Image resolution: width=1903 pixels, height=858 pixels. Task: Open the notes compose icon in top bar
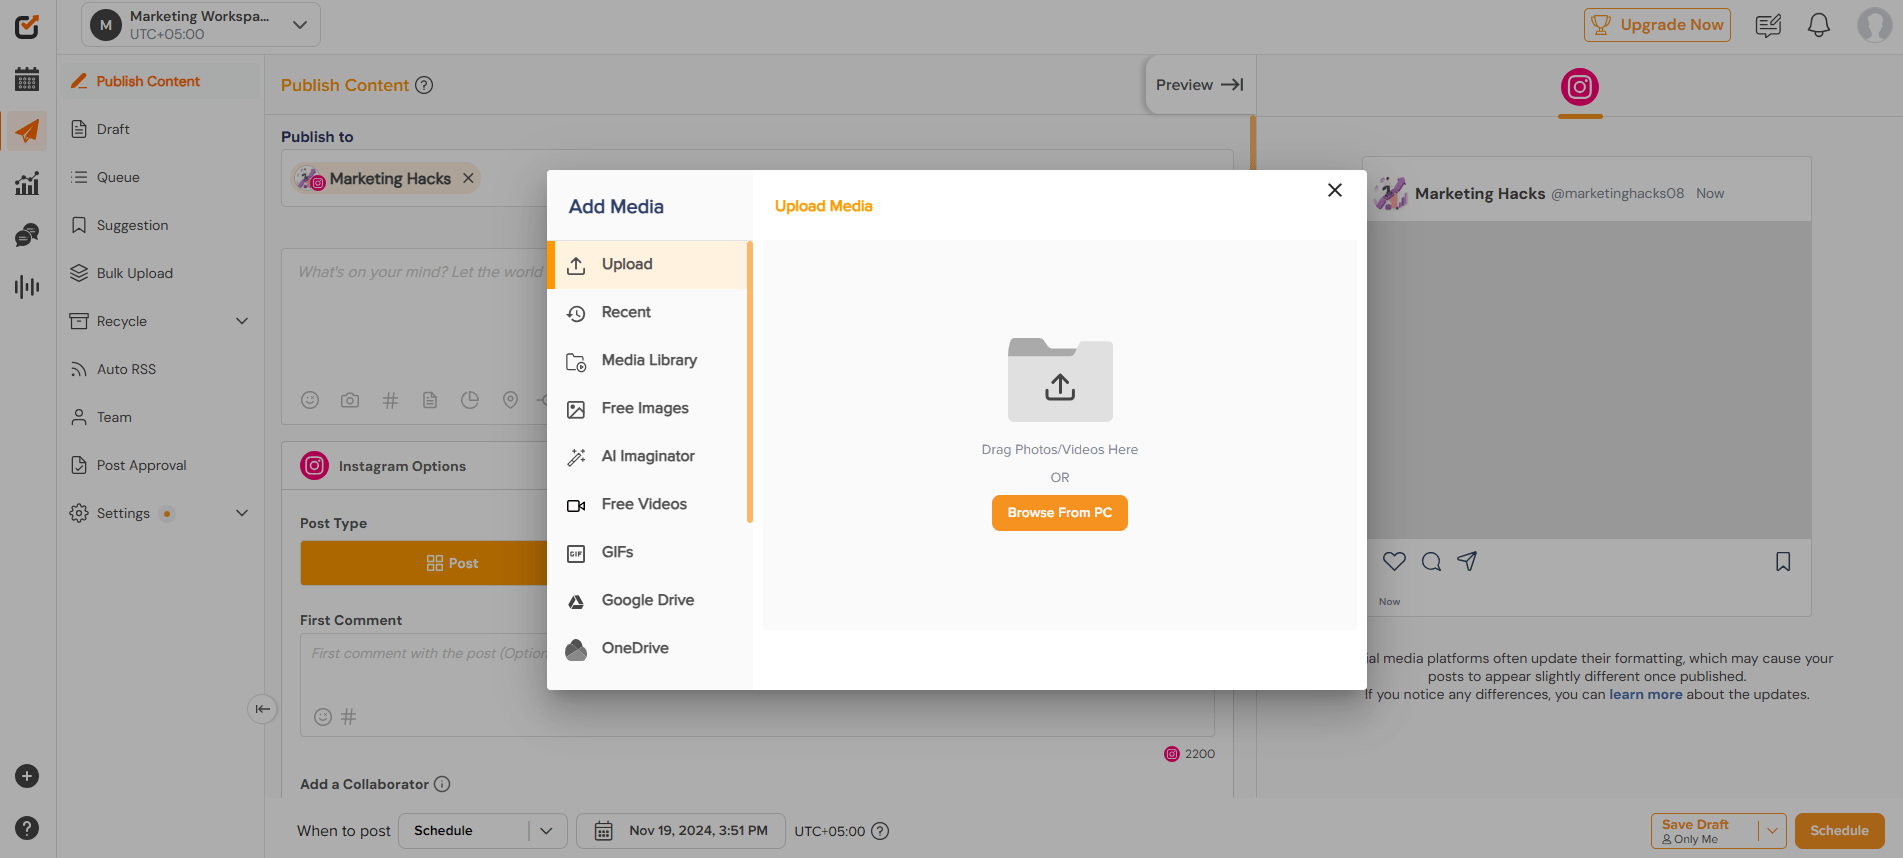pos(1768,25)
